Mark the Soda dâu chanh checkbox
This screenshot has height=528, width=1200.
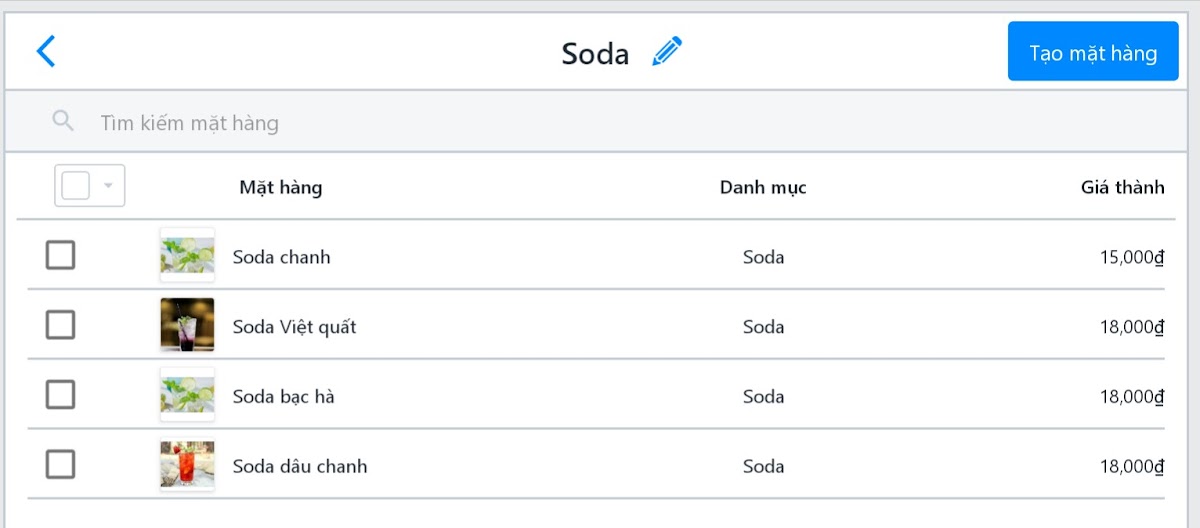(x=60, y=465)
